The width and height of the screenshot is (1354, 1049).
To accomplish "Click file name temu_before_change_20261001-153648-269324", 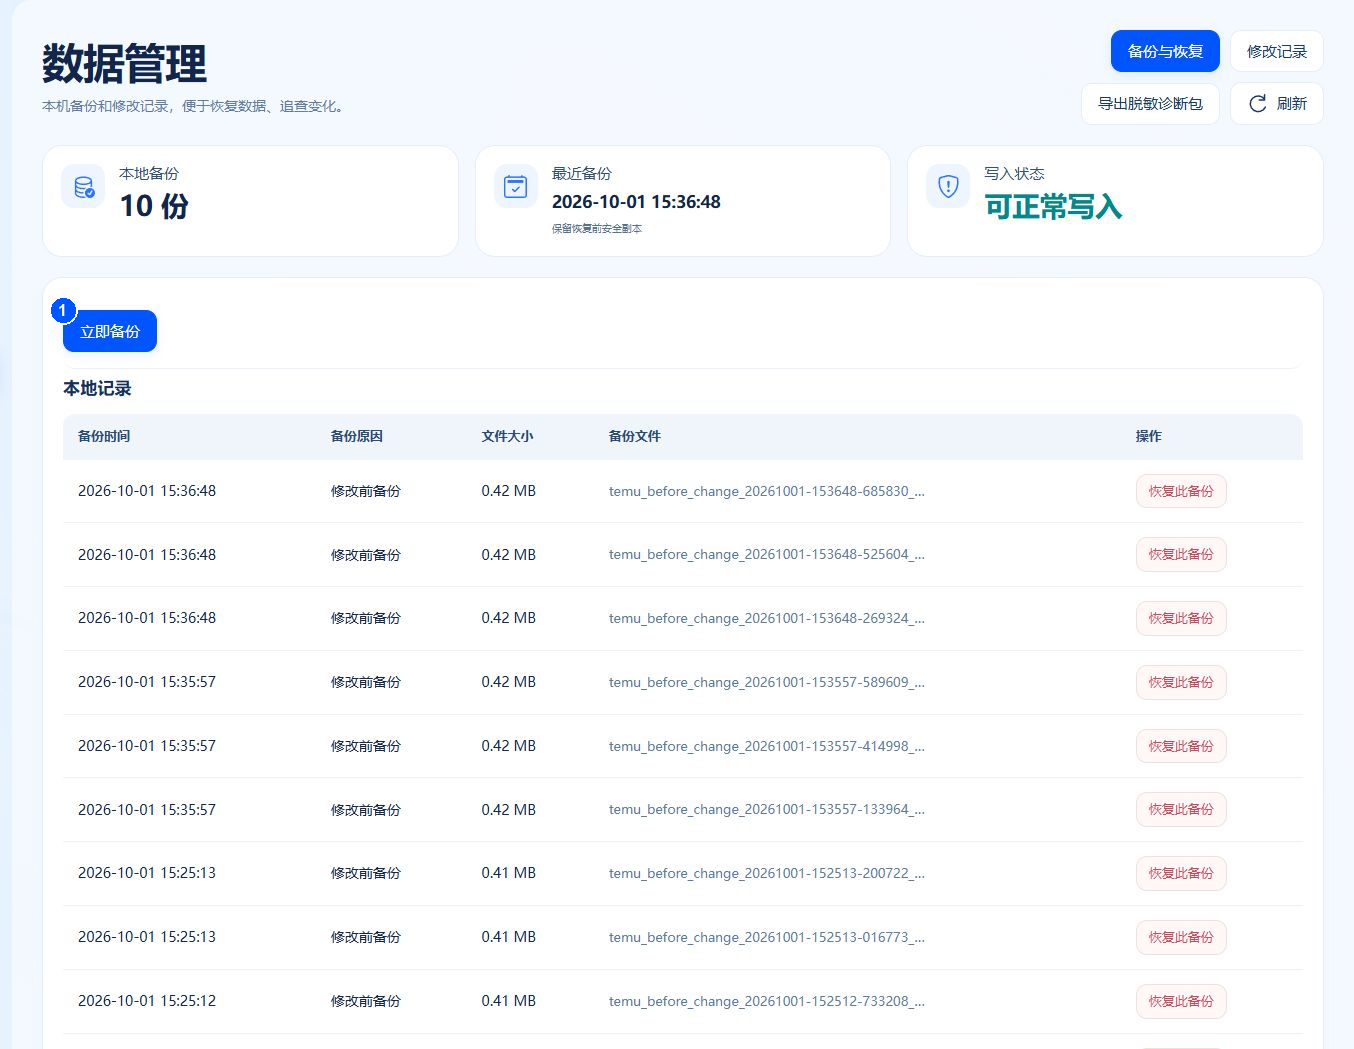I will 767,618.
